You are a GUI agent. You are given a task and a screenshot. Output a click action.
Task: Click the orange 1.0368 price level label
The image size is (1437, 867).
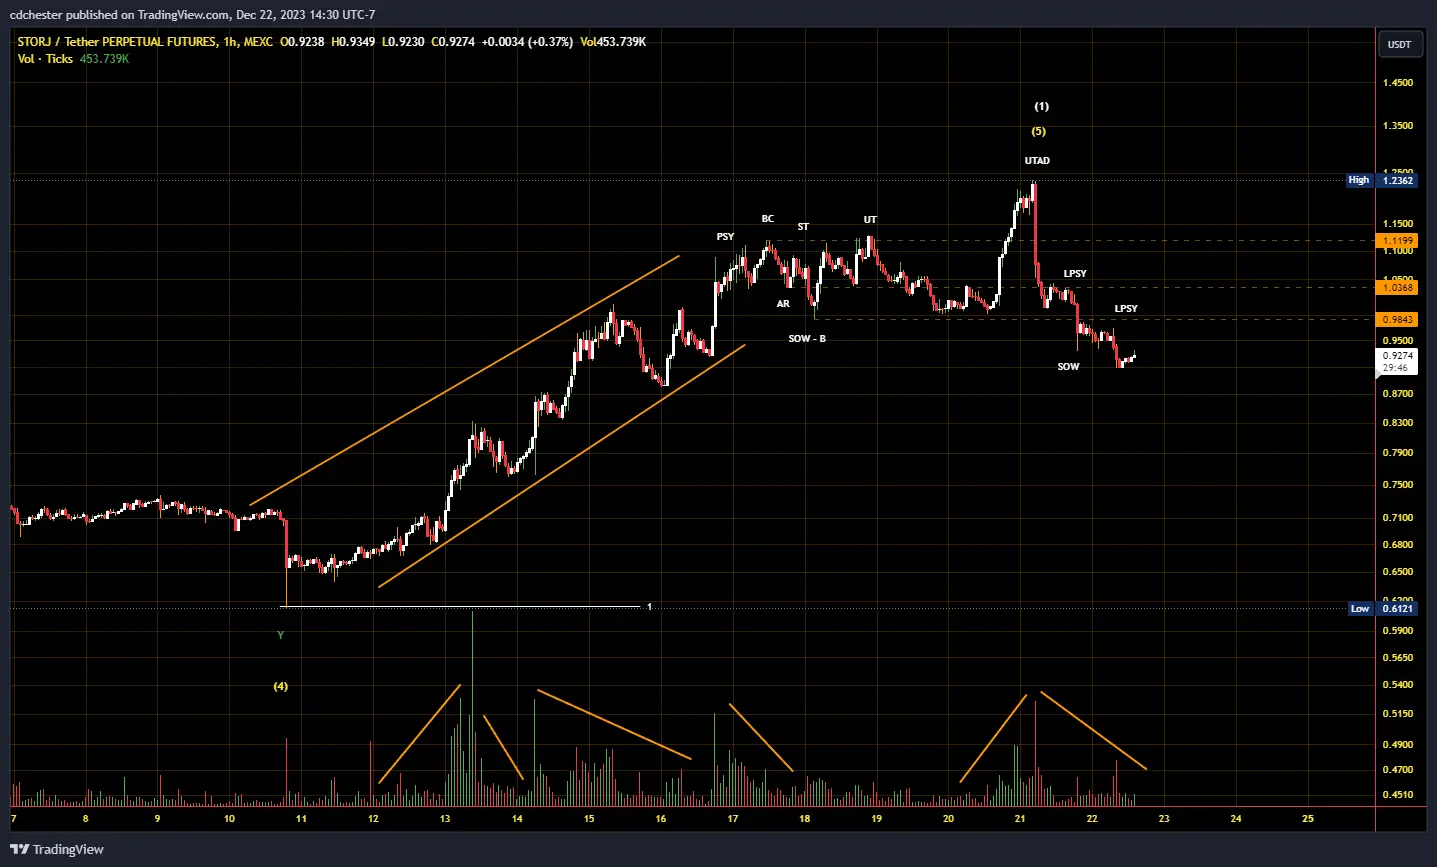[1399, 286]
